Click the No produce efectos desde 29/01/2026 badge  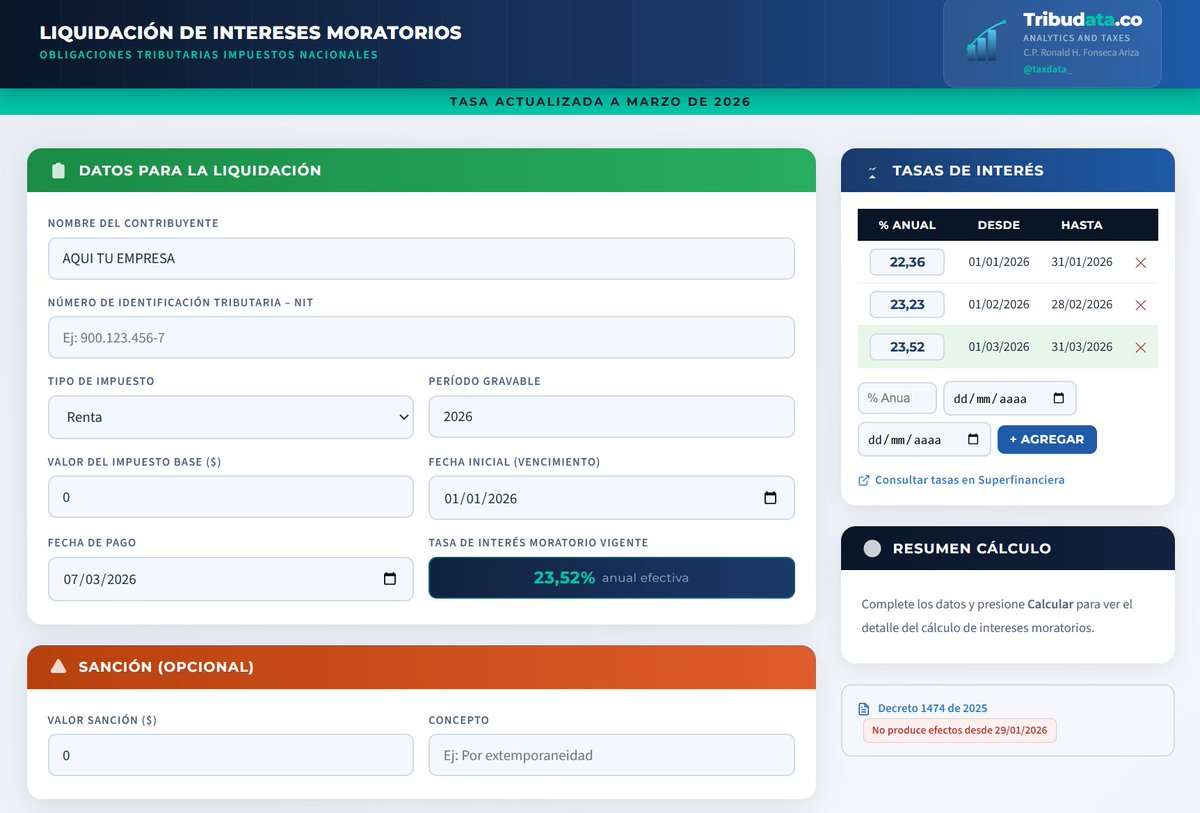coord(960,730)
